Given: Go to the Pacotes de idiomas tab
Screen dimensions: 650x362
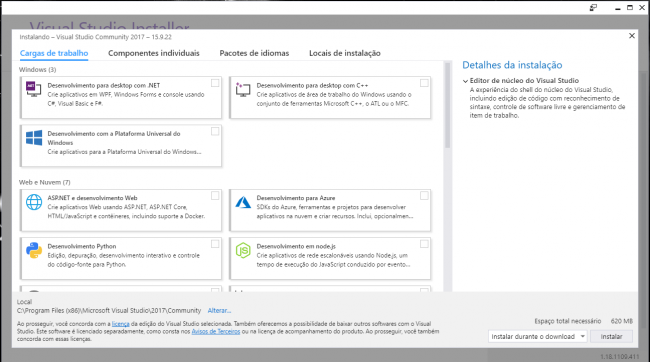Looking at the screenshot, I should pos(254,53).
